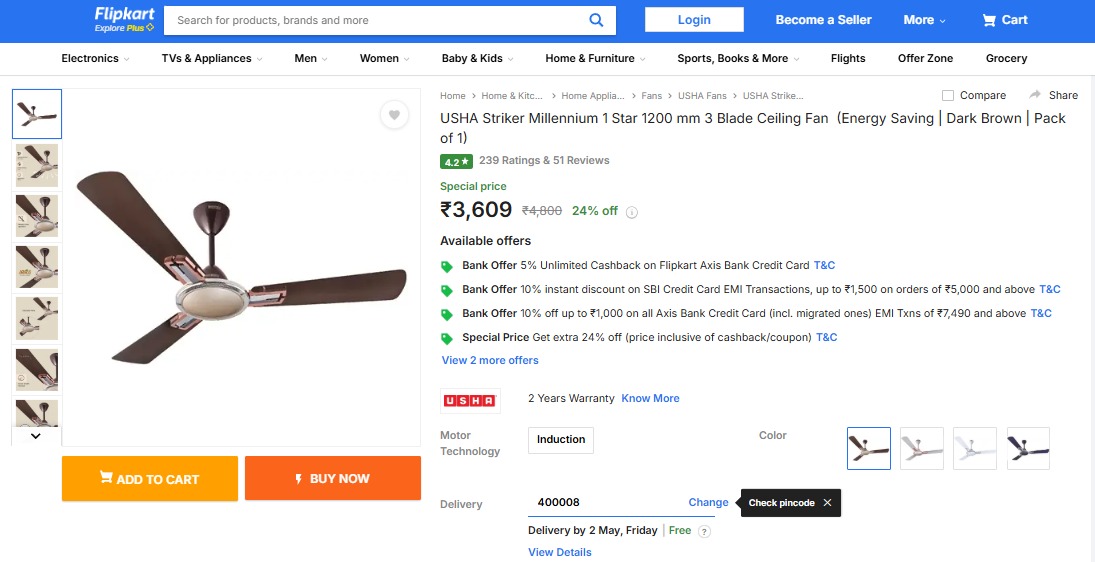
Task: Open the Offer Zone menu item
Action: click(x=925, y=58)
